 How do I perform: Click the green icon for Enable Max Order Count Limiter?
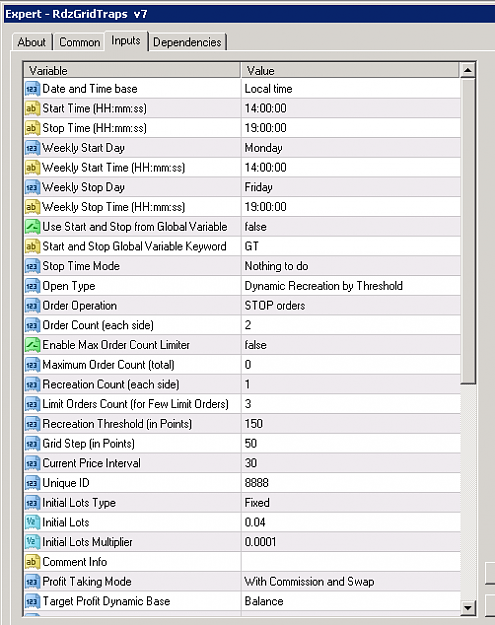tap(32, 345)
